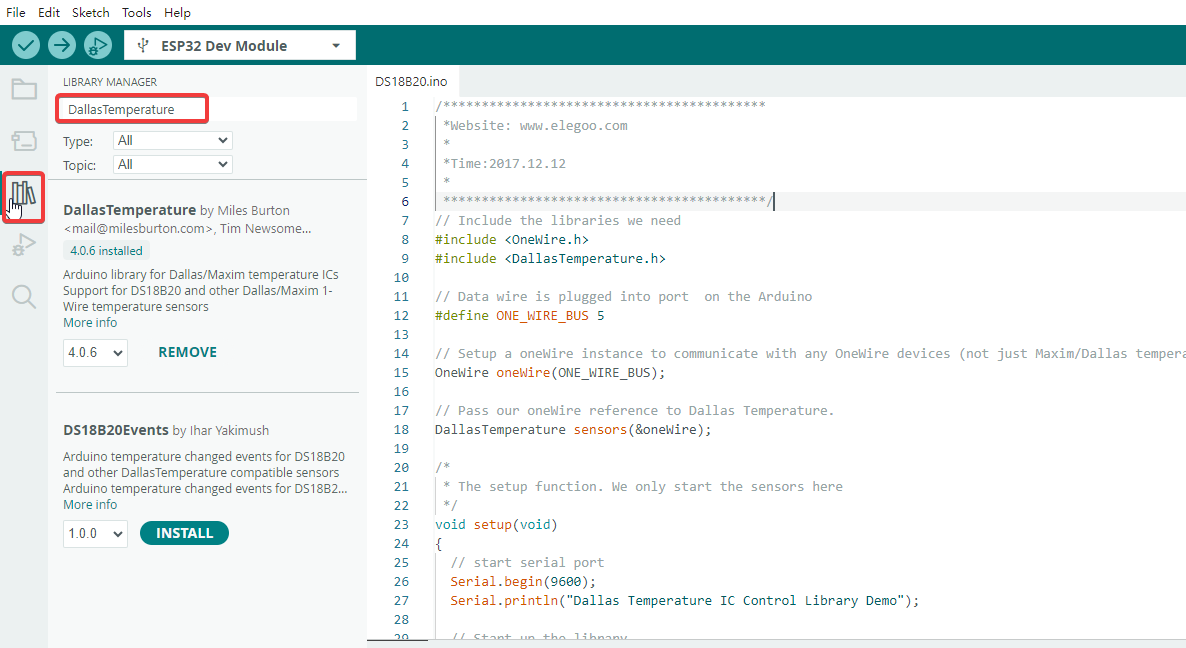Screen dimensions: 1186x648
Task: Open the Debug sidebar panel icon
Action: (24, 245)
